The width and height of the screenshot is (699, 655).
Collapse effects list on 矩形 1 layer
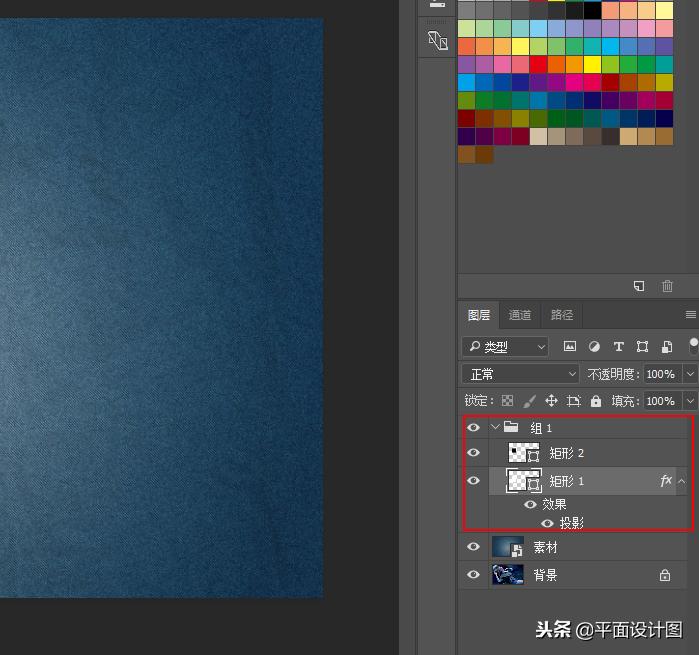tap(682, 481)
